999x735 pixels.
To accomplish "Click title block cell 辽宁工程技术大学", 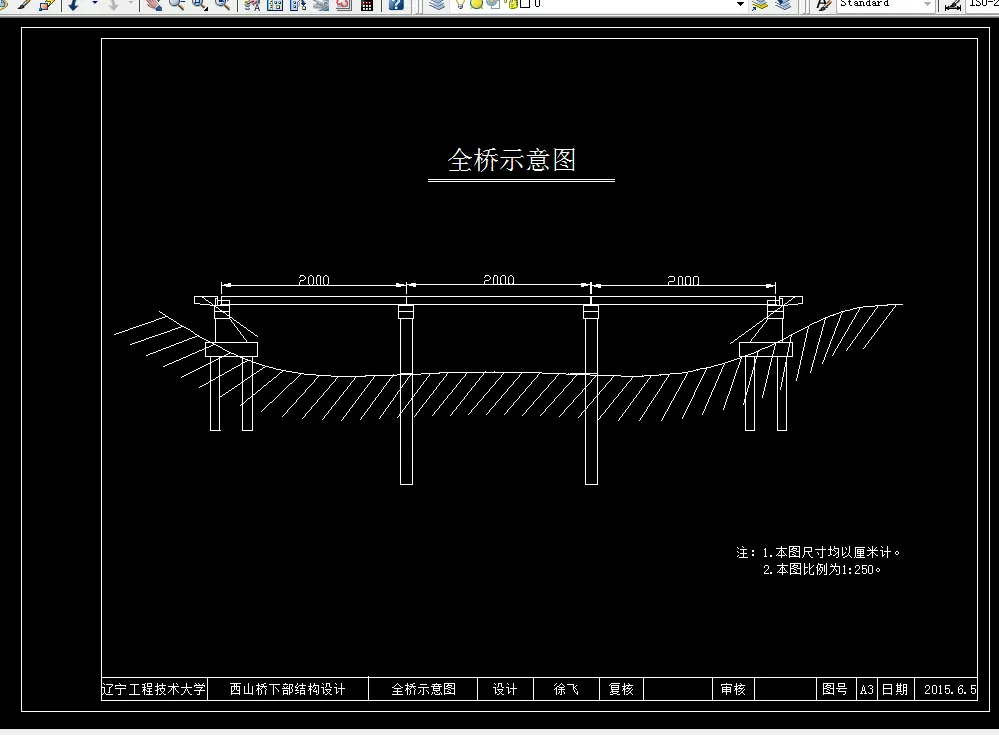I will [154, 689].
